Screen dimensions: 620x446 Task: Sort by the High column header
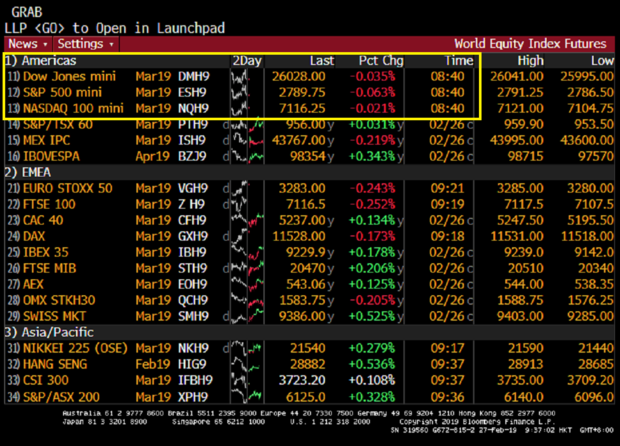(x=531, y=60)
